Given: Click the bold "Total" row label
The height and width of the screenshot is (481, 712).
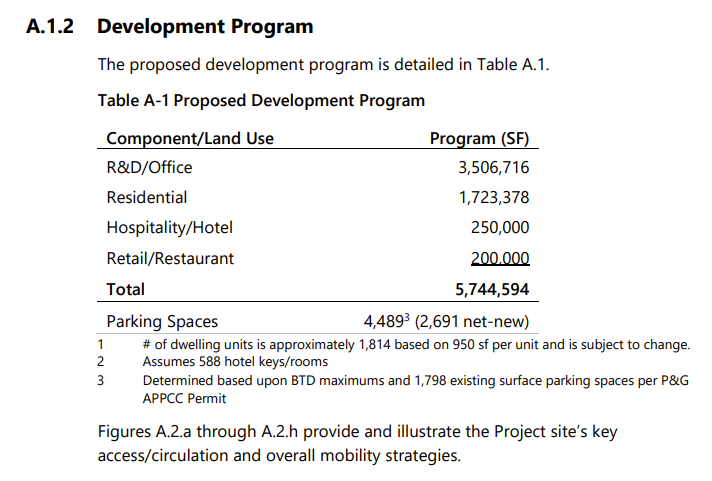Looking at the screenshot, I should point(126,289).
